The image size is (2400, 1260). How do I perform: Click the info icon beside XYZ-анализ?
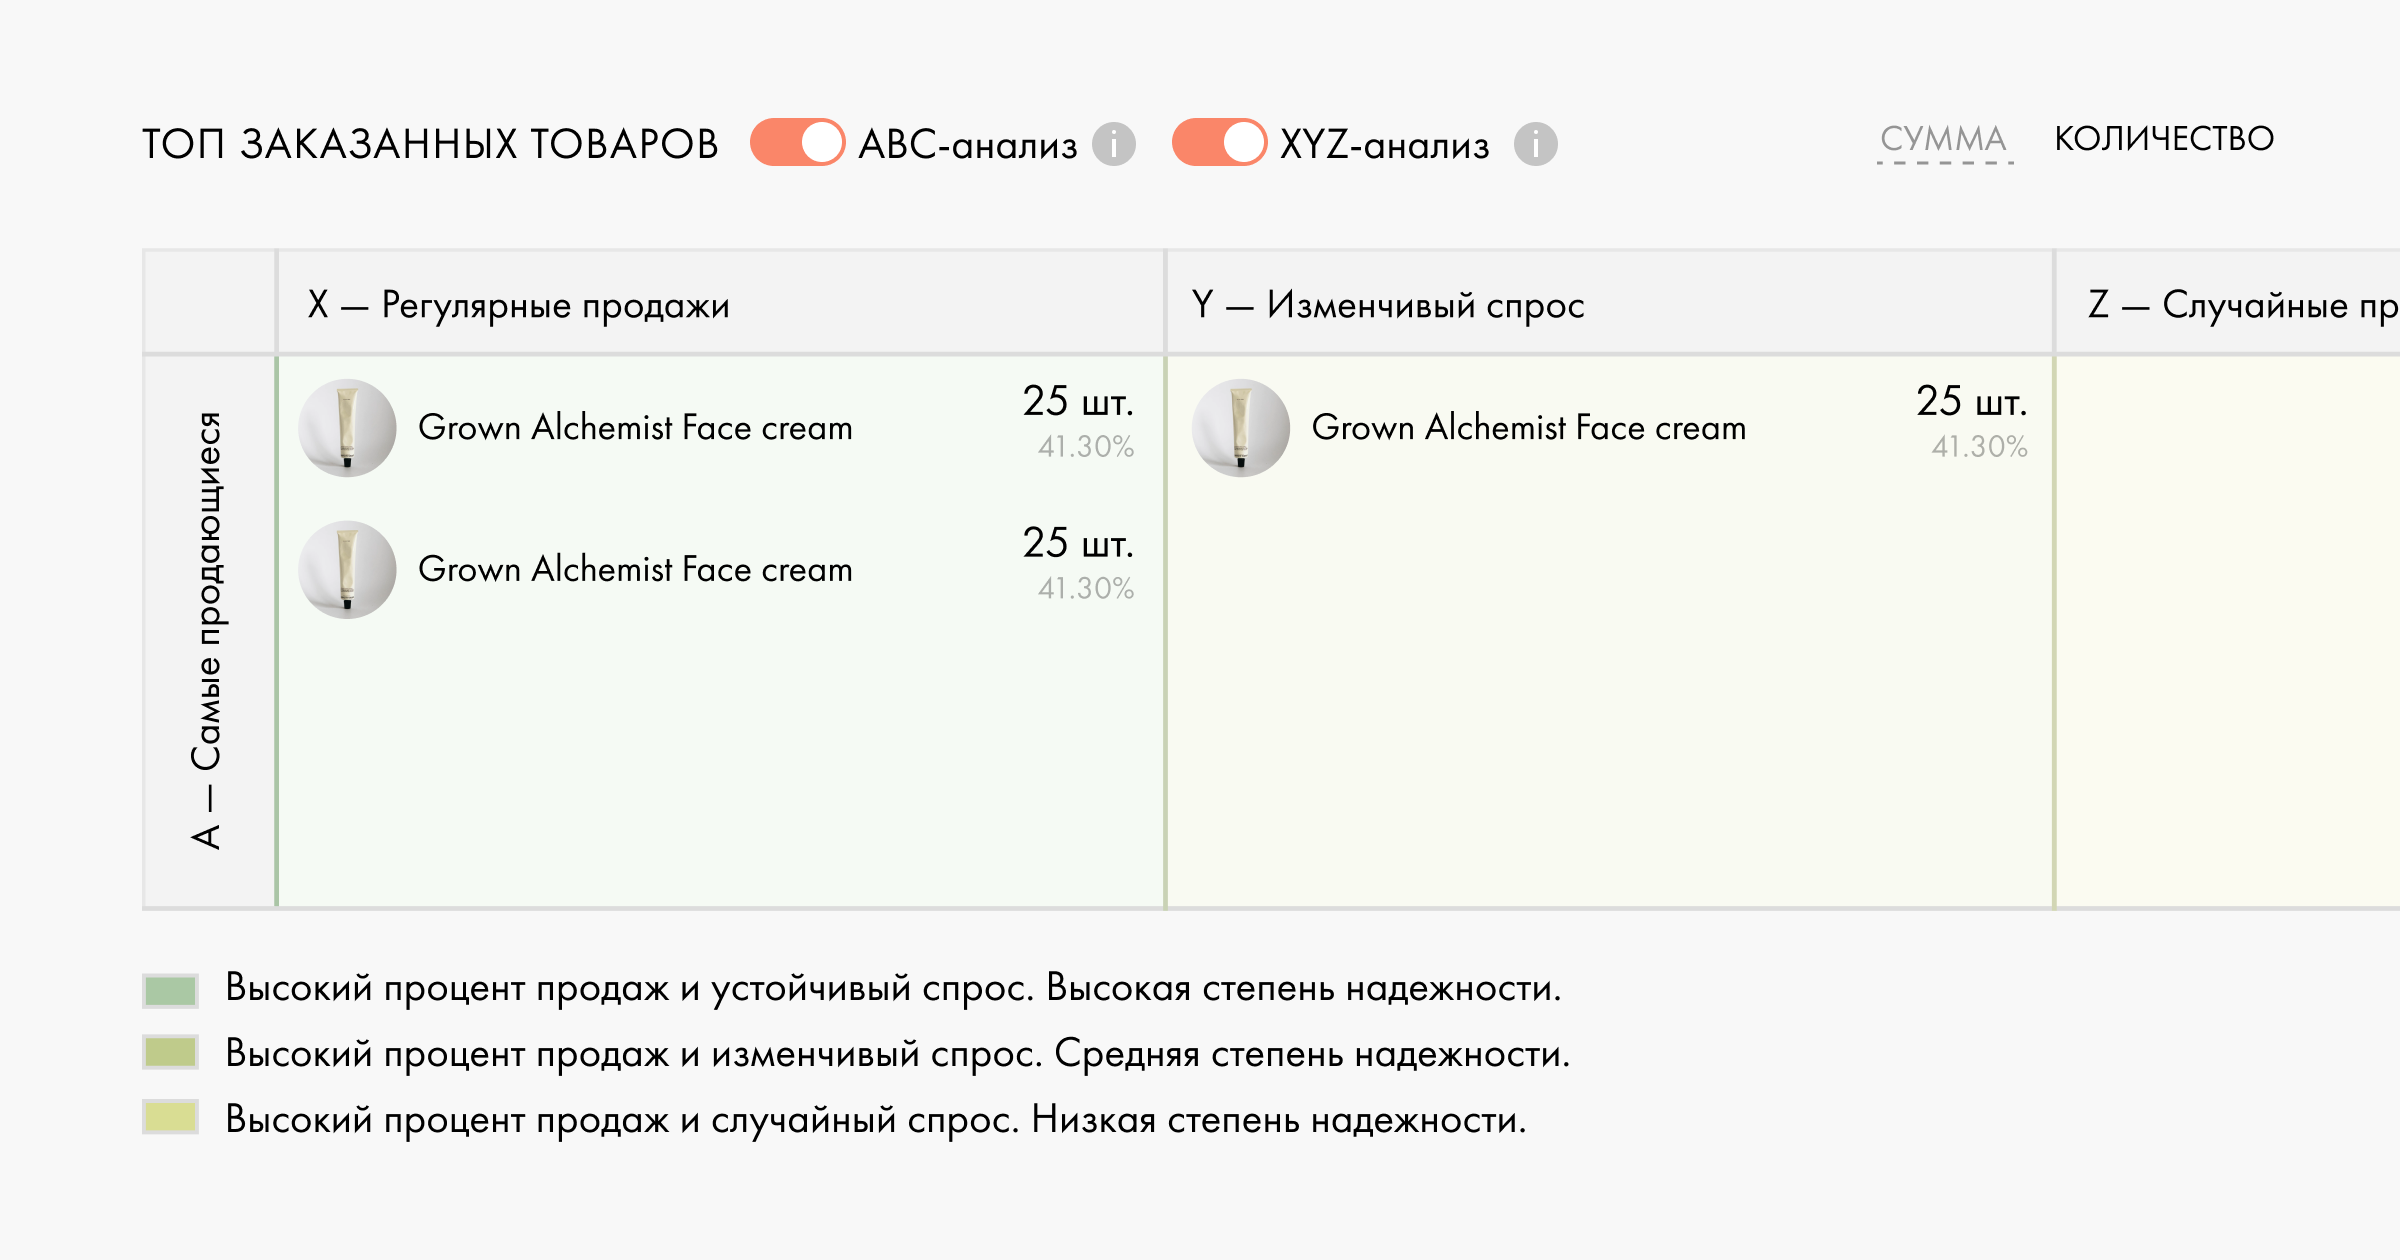pyautogui.click(x=1535, y=144)
